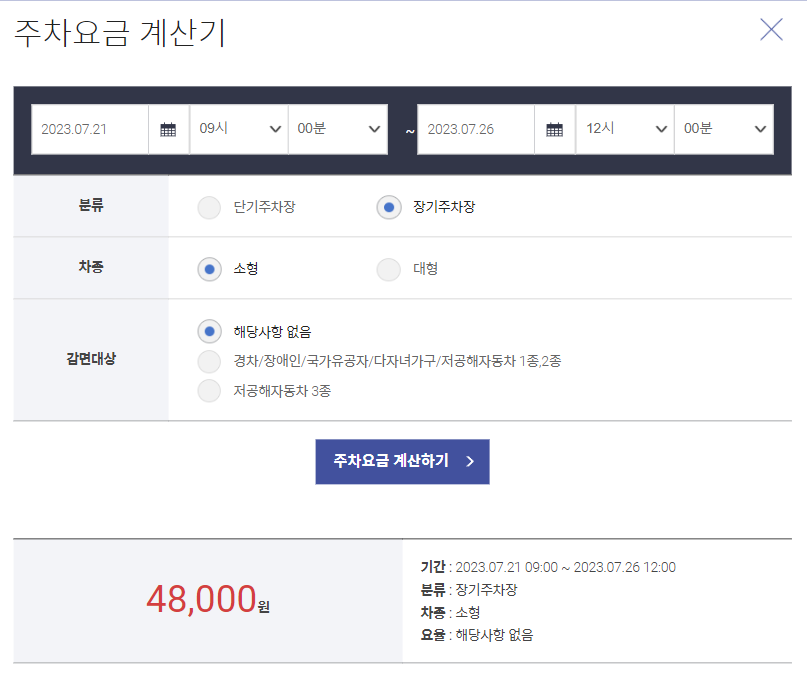Click the 기간 summary text line

(x=546, y=566)
